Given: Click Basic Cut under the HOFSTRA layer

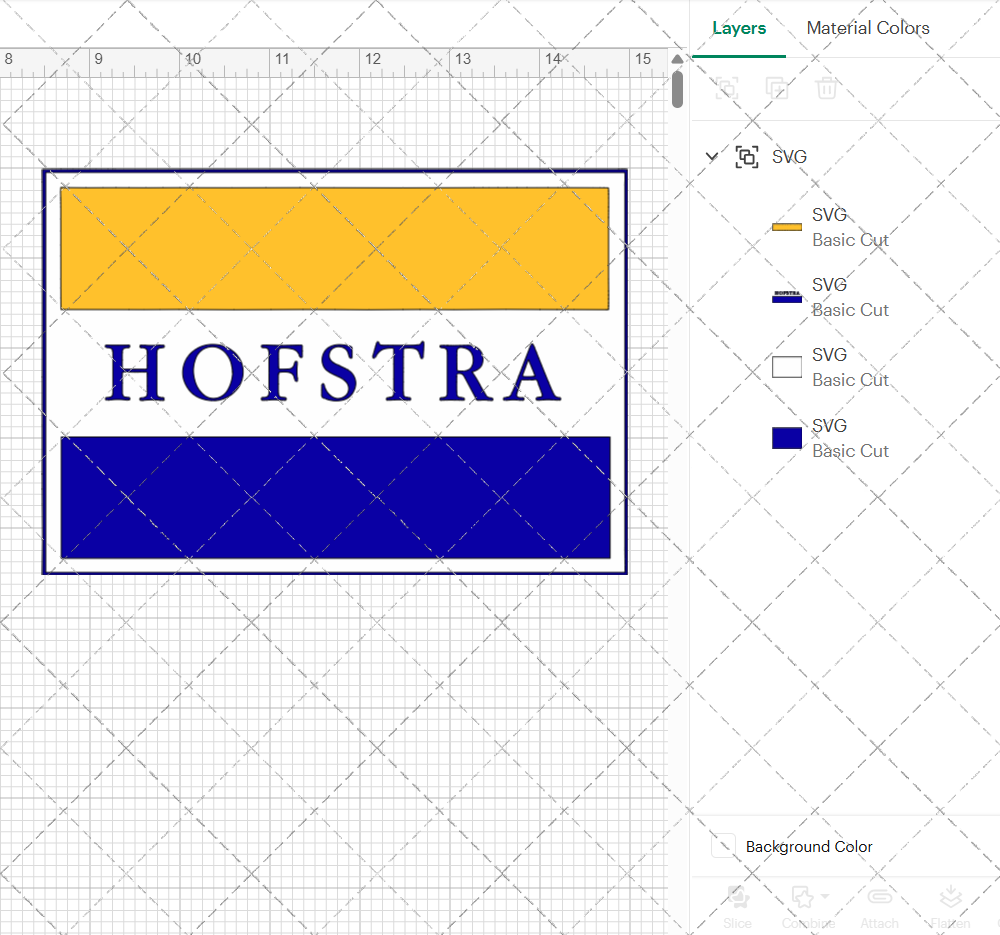Looking at the screenshot, I should (x=850, y=311).
